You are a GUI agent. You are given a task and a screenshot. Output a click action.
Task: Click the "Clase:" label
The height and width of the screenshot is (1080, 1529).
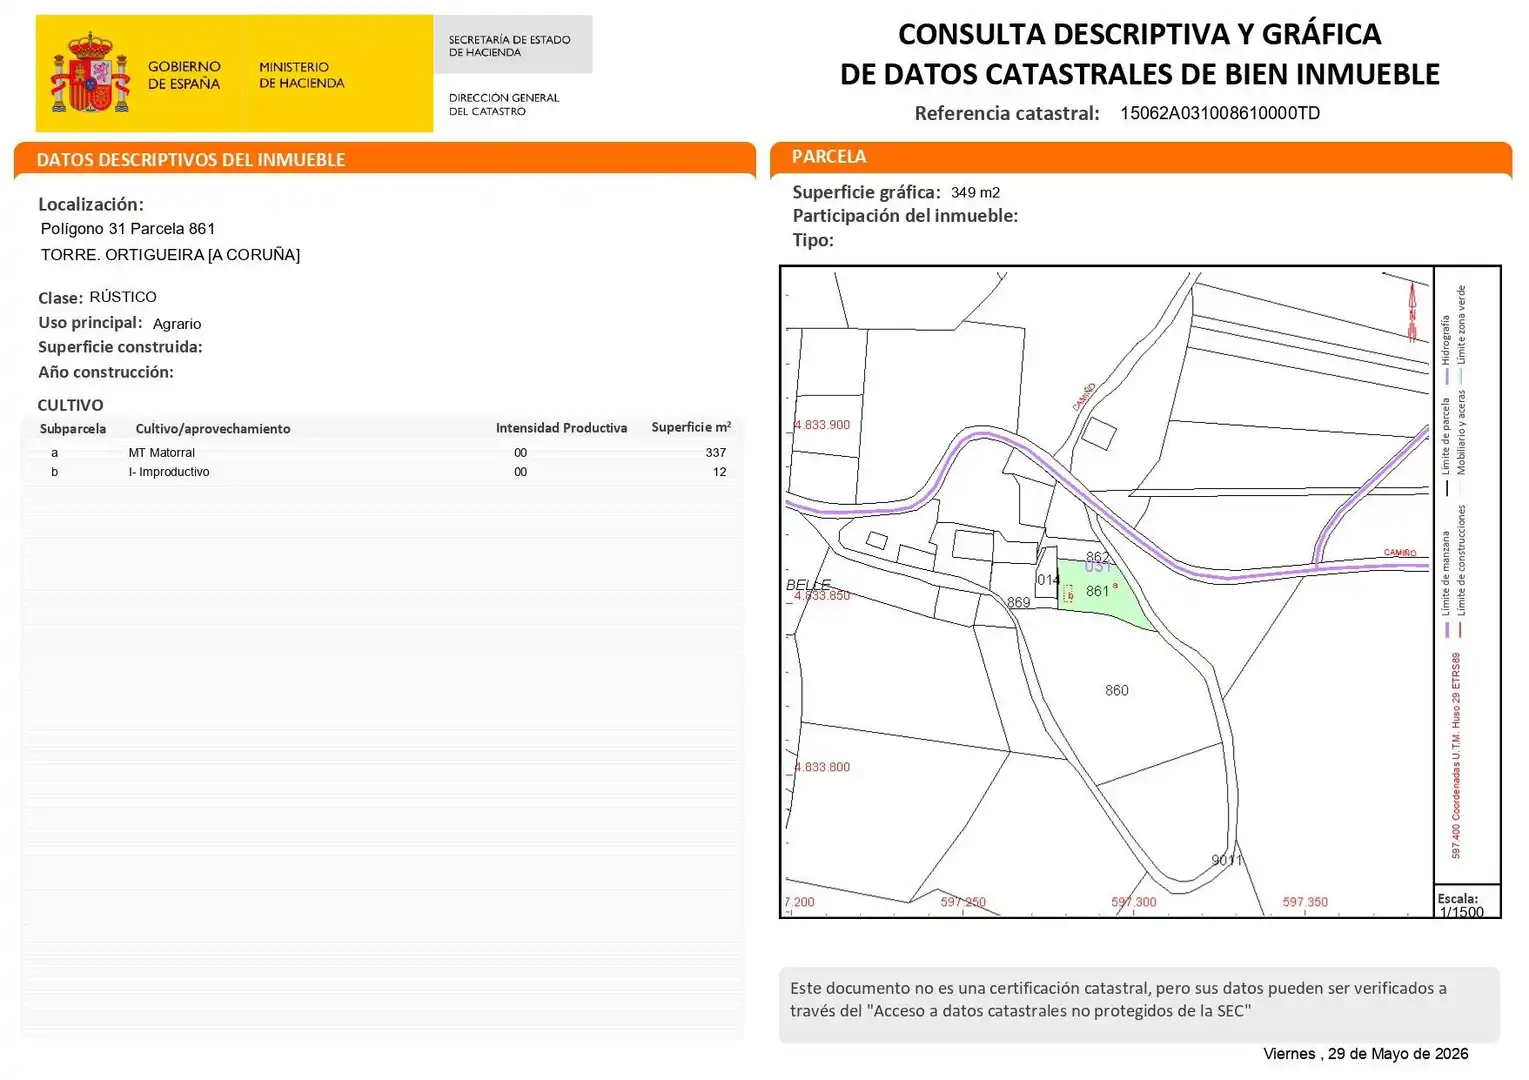tap(60, 298)
